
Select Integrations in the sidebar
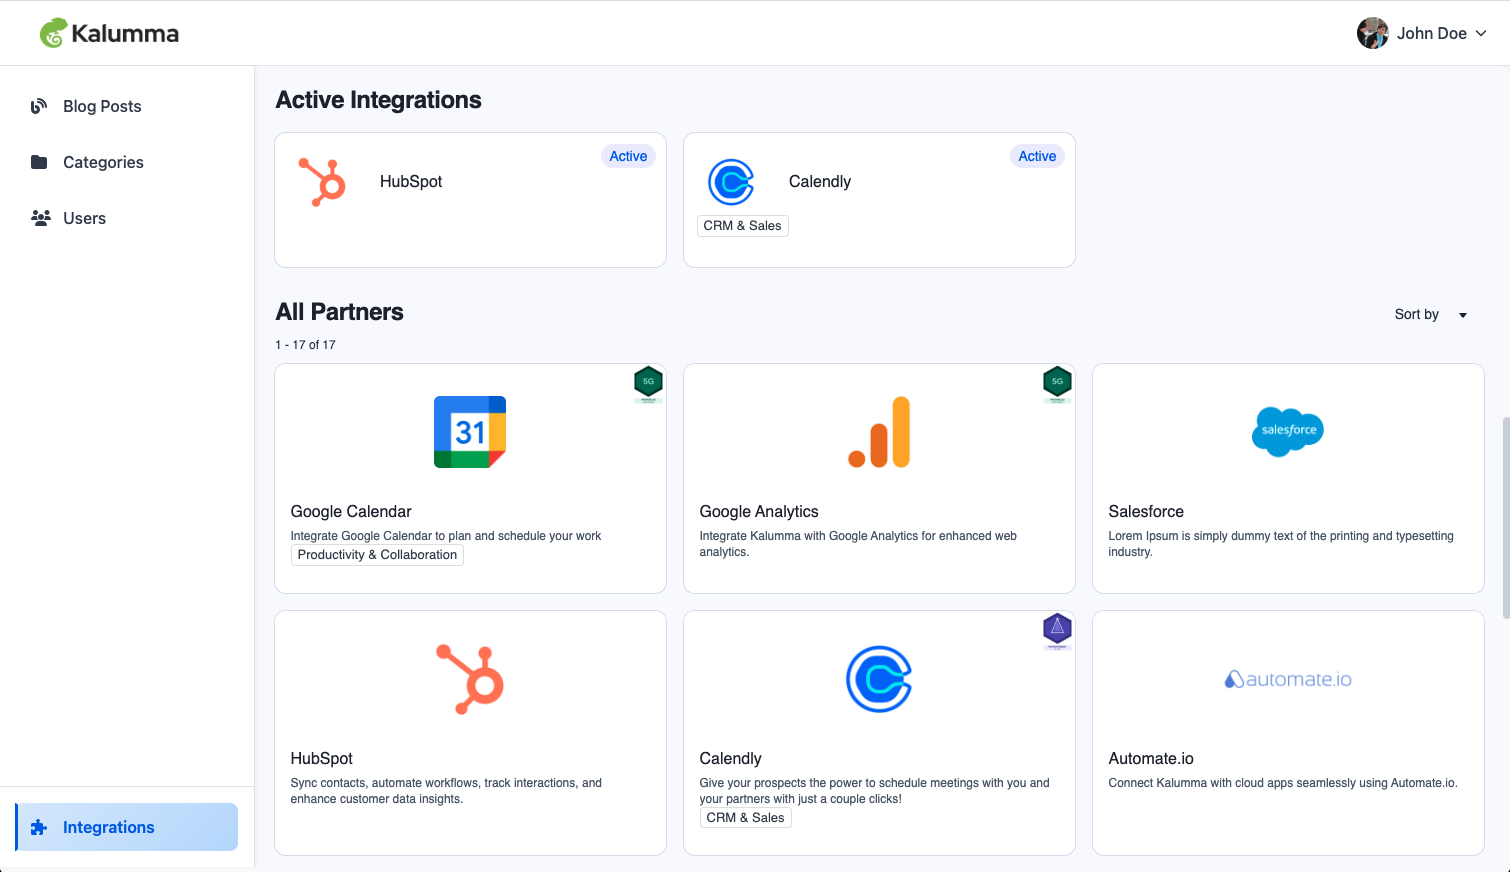127,827
